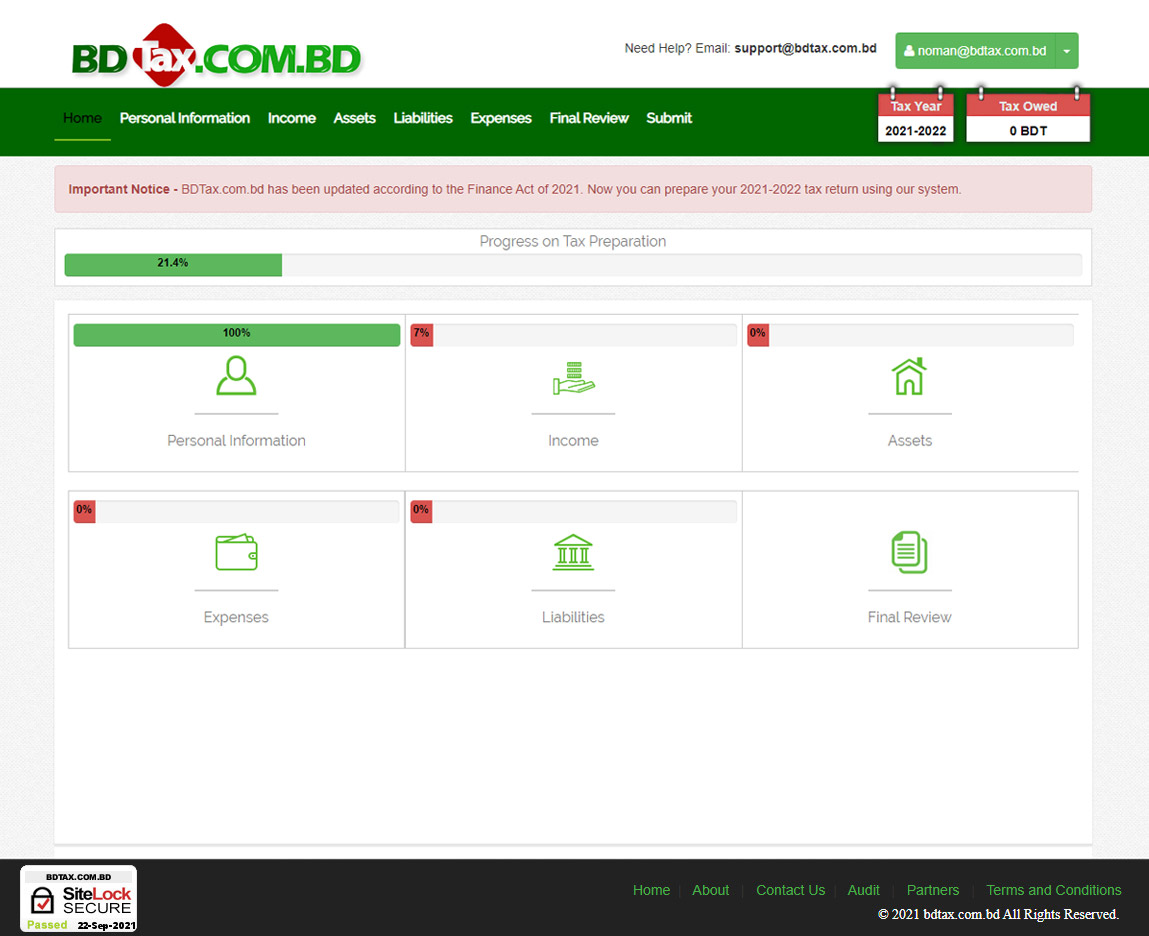Open the Final Review documents icon
The height and width of the screenshot is (936, 1149).
[x=909, y=552]
